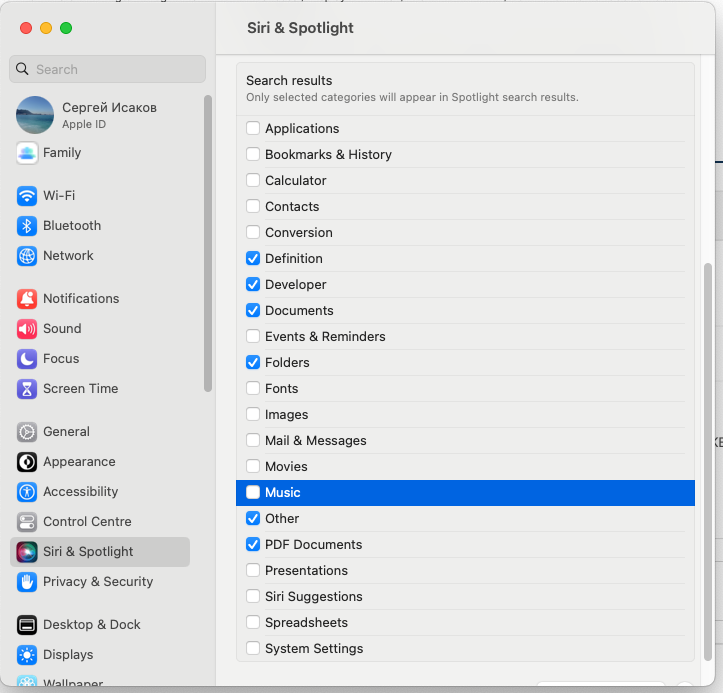Open the Appearance icon in sidebar
Viewport: 723px width, 693px height.
[x=27, y=462]
